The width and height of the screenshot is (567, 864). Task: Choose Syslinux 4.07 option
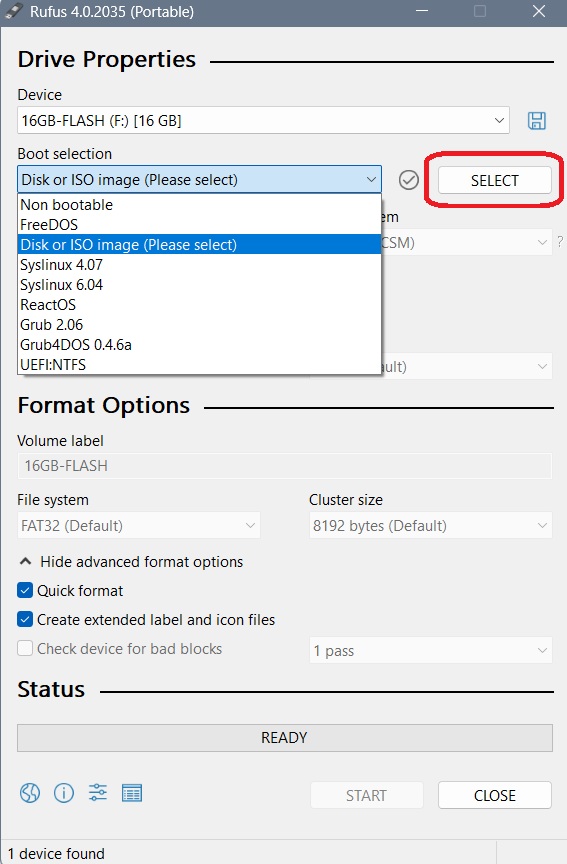199,265
